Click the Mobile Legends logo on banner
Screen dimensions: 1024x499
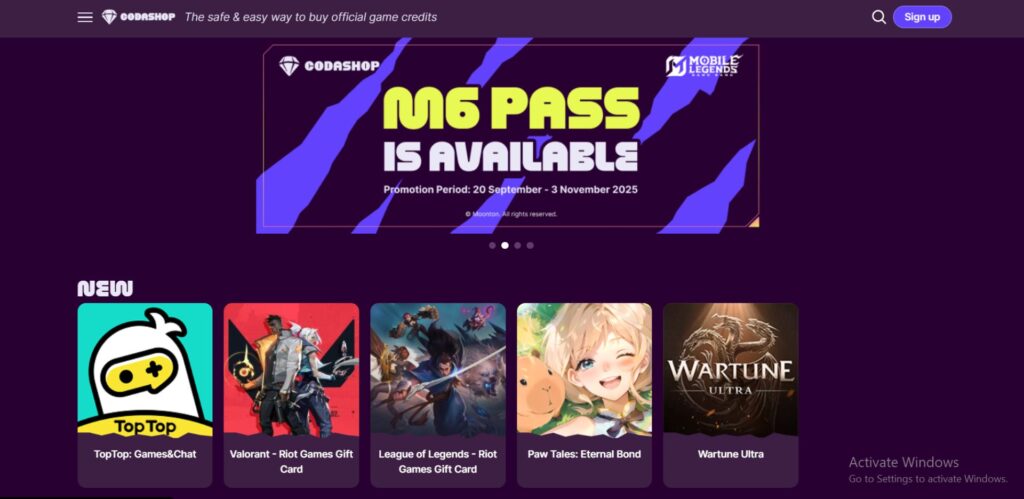[704, 65]
